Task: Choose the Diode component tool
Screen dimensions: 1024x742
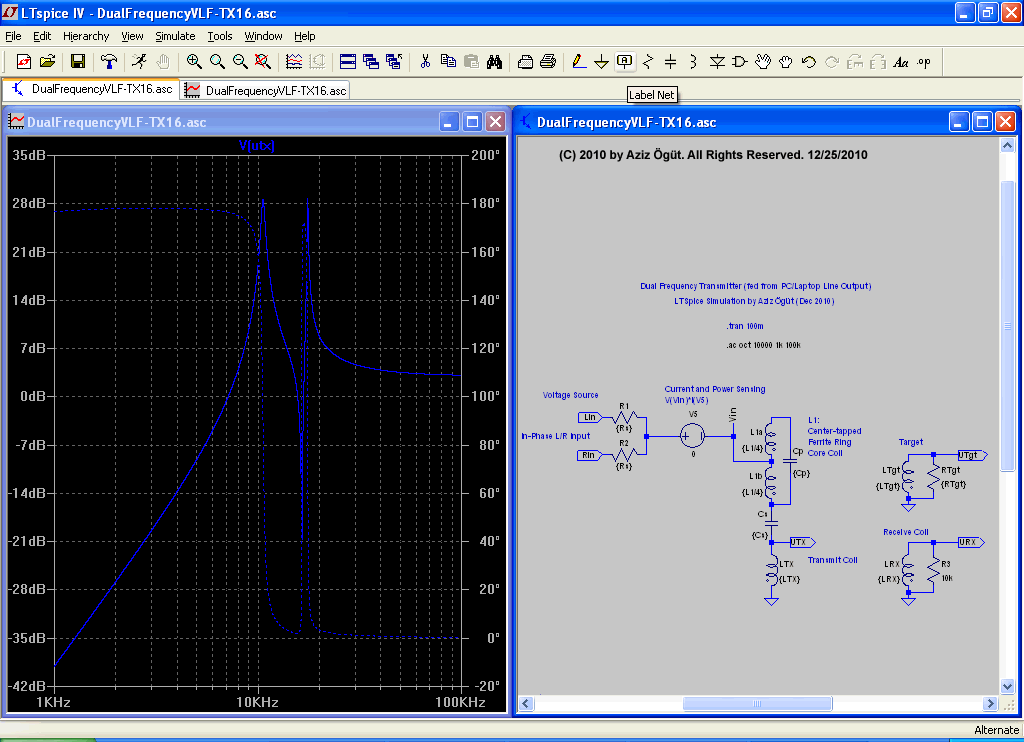Action: (717, 62)
